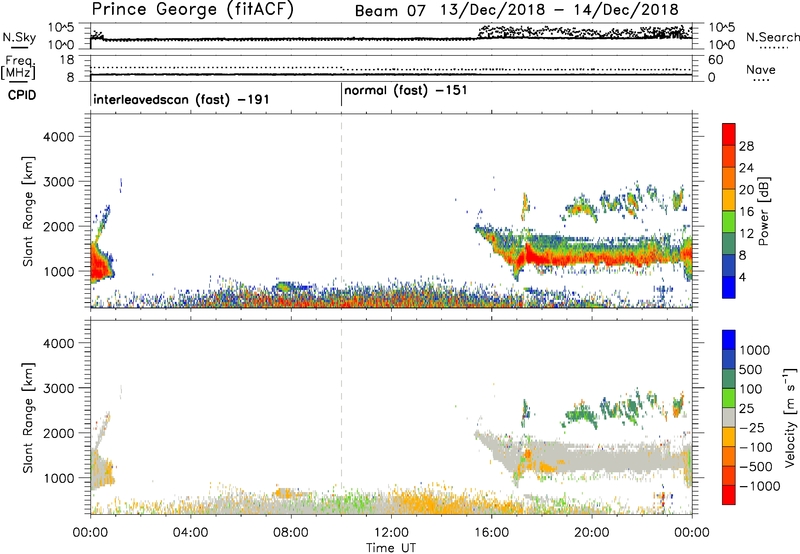The height and width of the screenshot is (554, 800).
Task: Click the date range '13/Dec/2018 - 14/Dec/2018'
Action: (559, 10)
